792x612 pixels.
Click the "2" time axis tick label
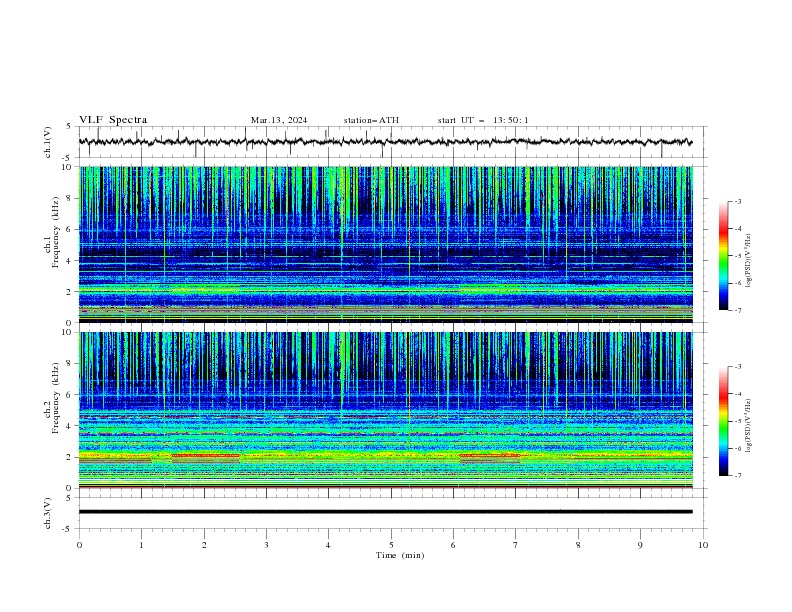click(204, 545)
